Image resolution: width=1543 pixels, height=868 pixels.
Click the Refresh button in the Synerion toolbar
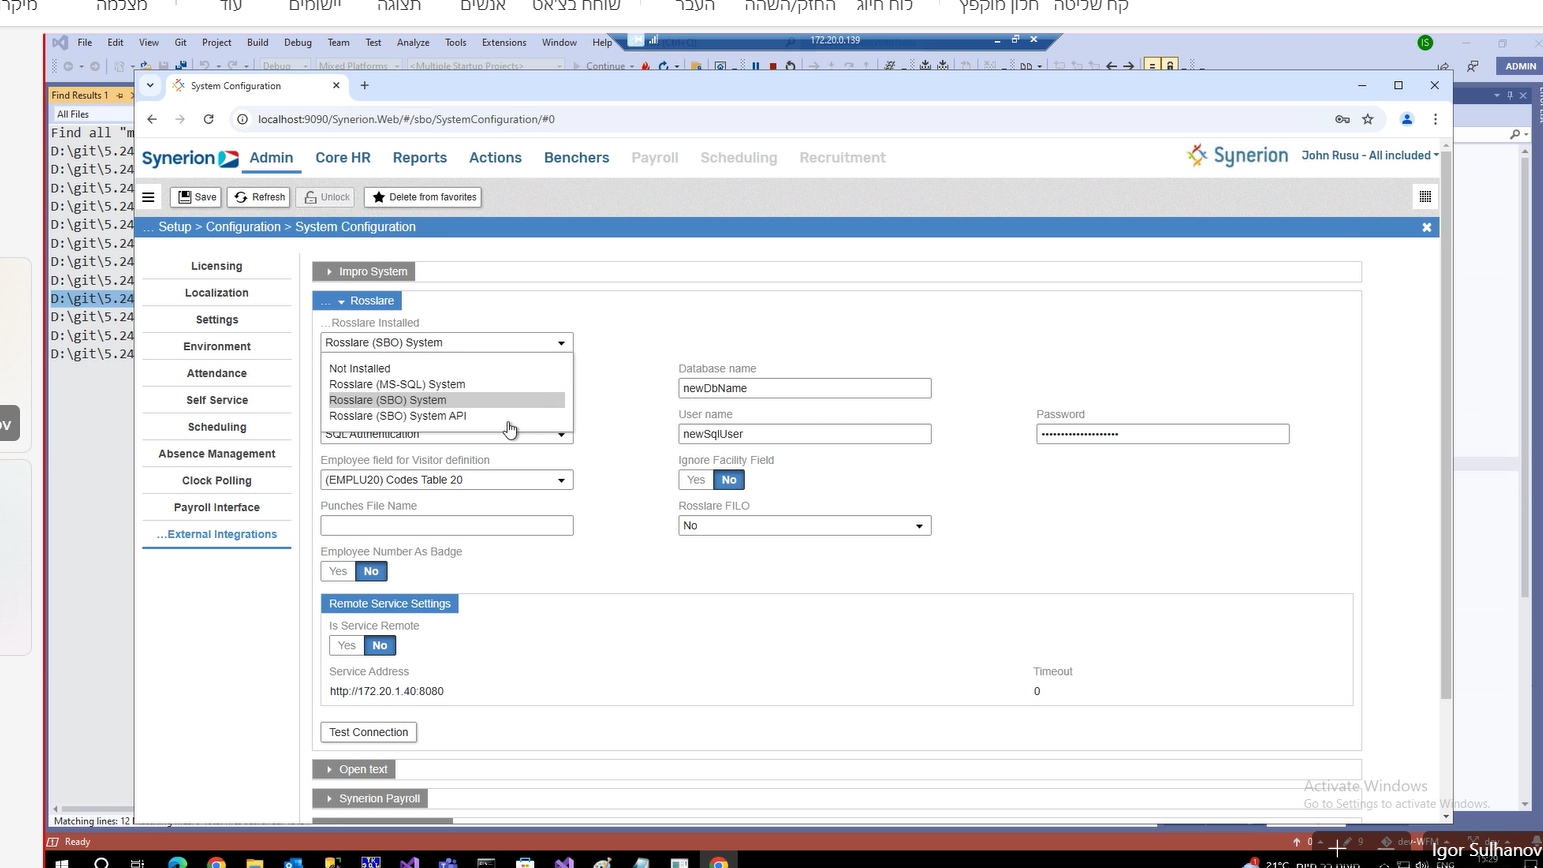point(260,197)
